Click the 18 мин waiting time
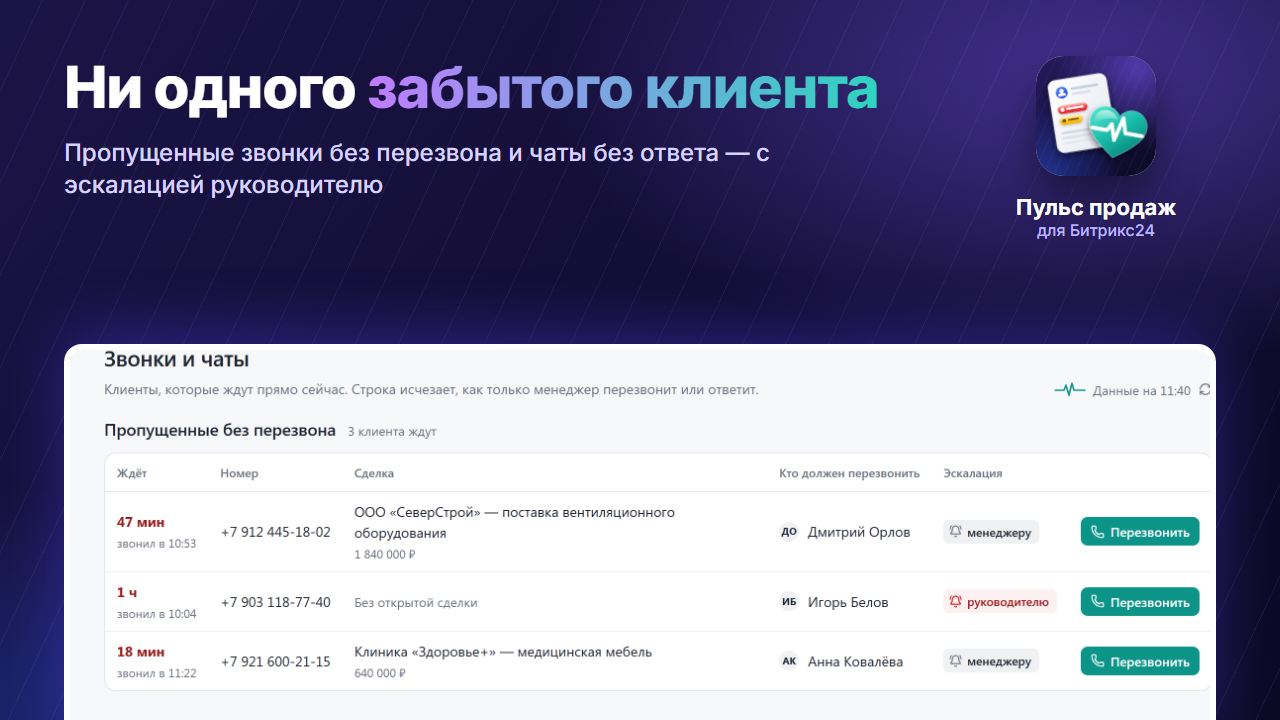 coord(141,652)
